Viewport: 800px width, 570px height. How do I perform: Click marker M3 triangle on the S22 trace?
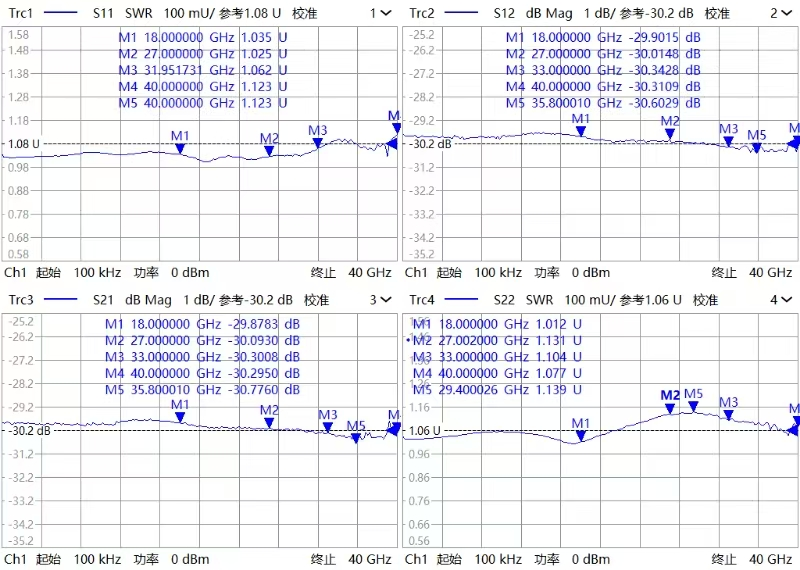click(x=729, y=415)
